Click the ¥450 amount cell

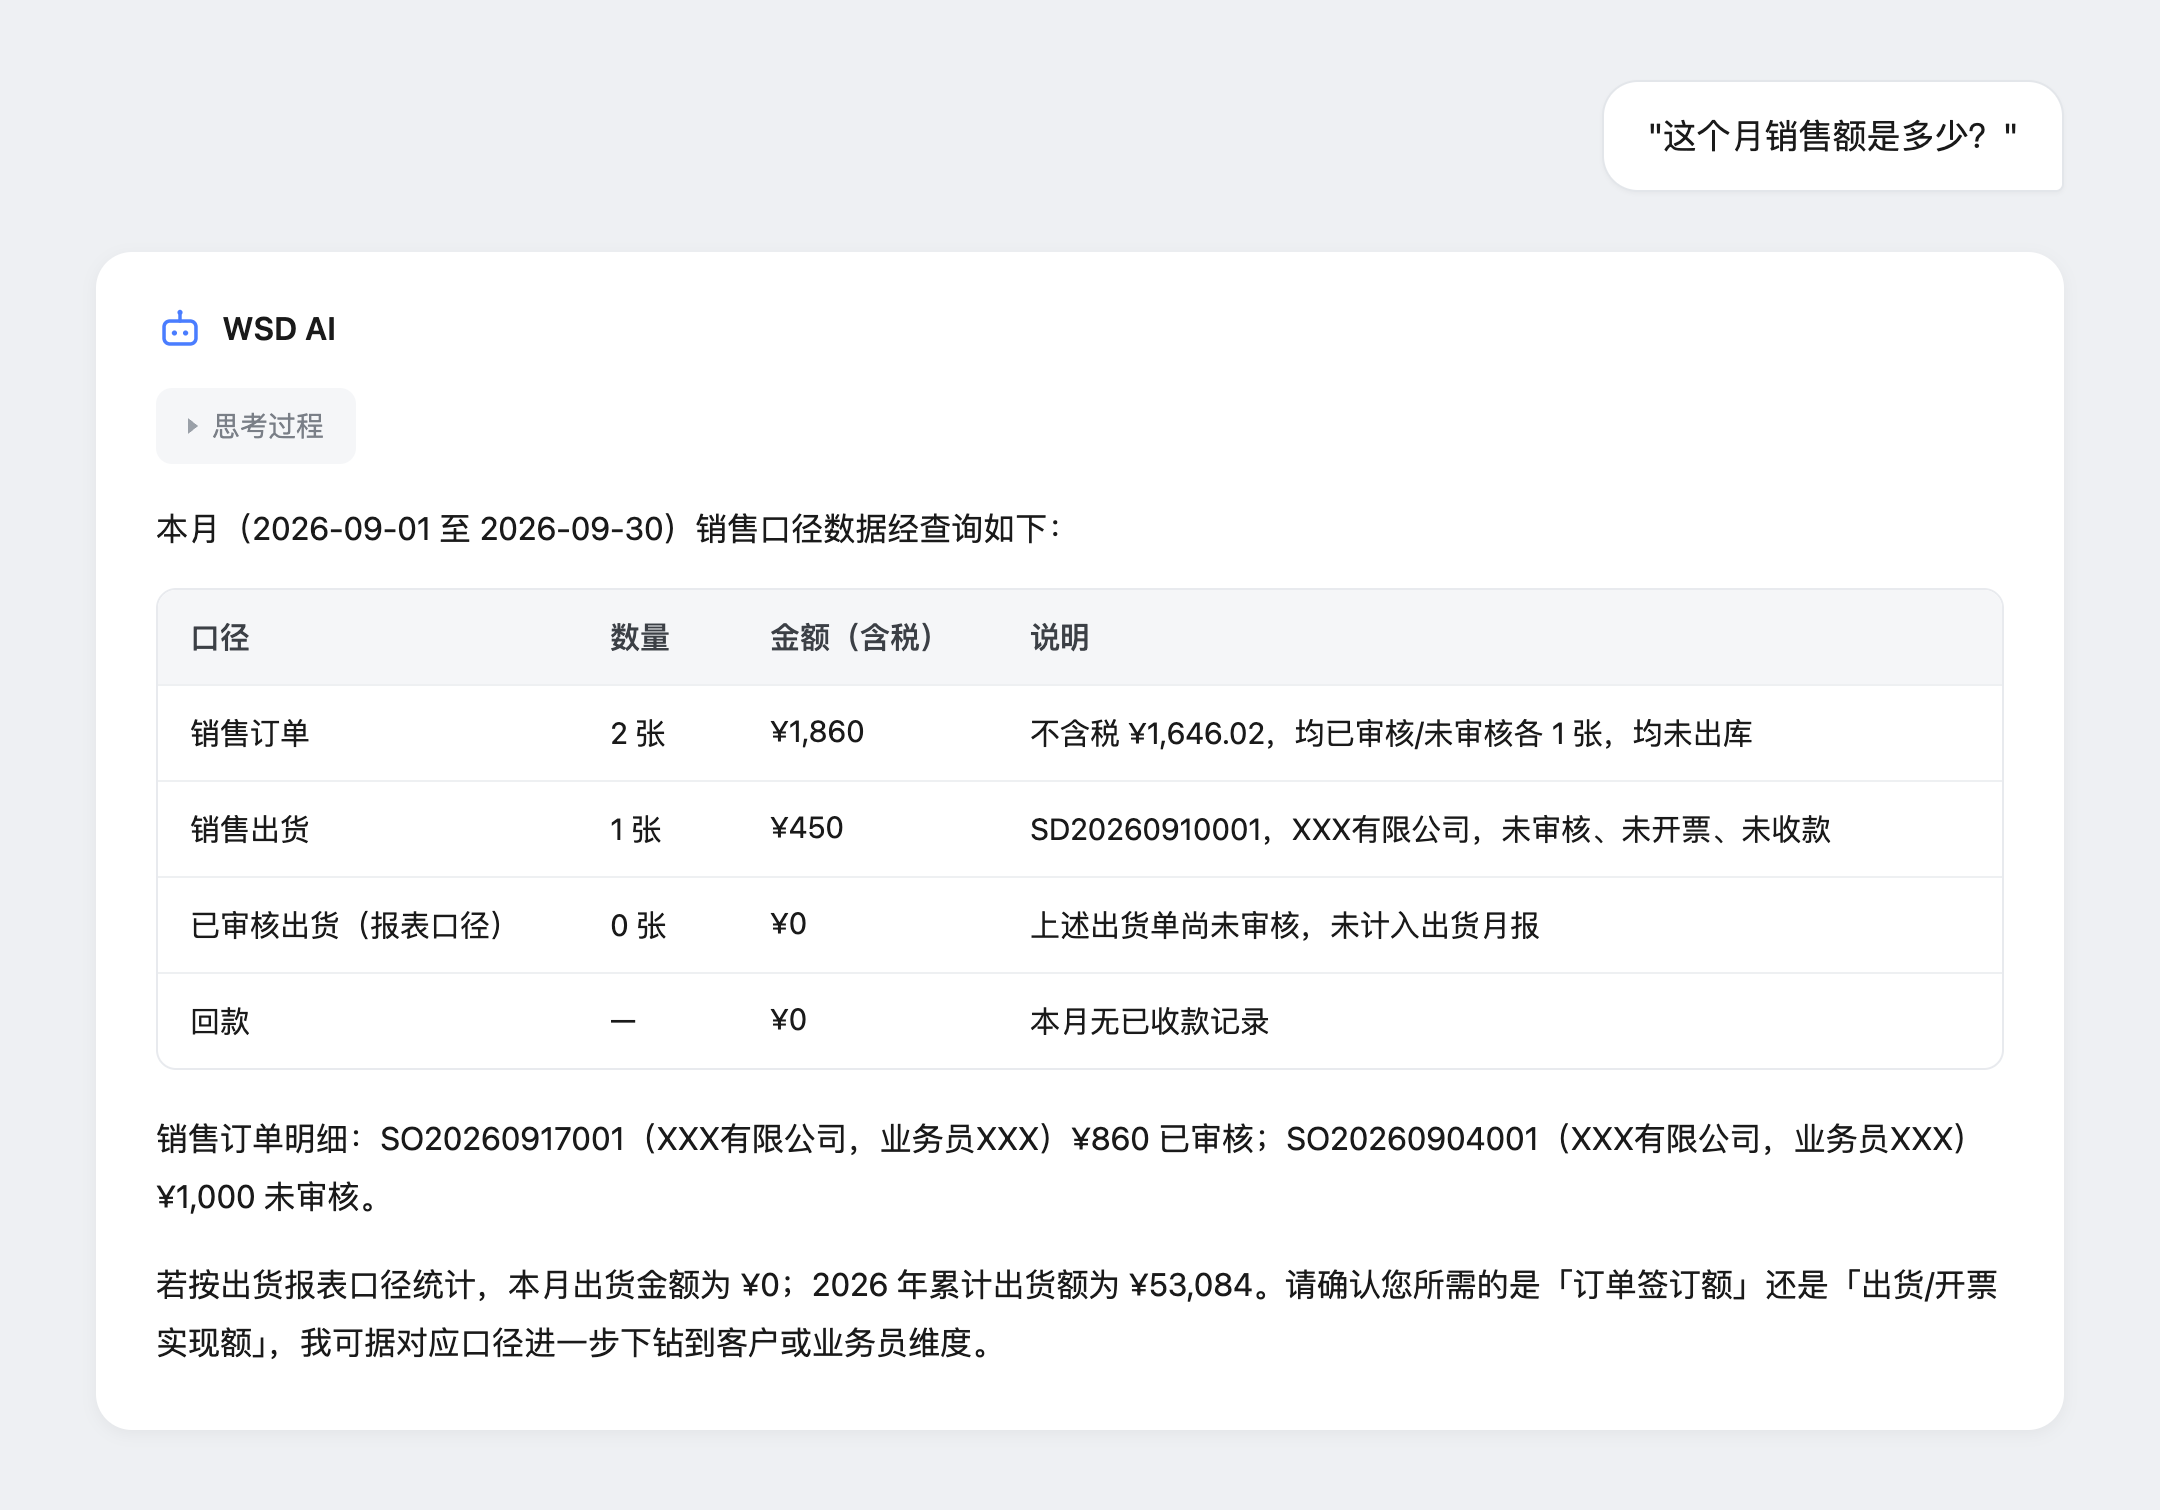(x=807, y=828)
